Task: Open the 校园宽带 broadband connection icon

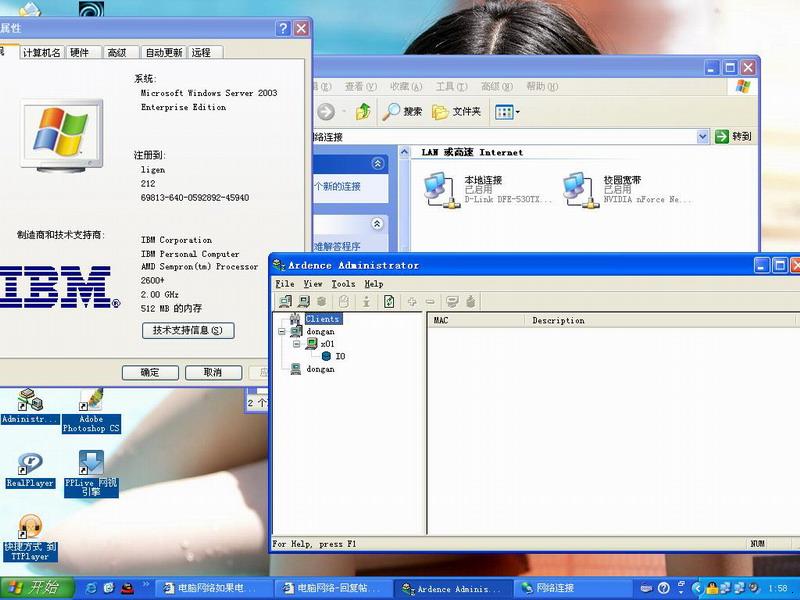Action: point(574,187)
